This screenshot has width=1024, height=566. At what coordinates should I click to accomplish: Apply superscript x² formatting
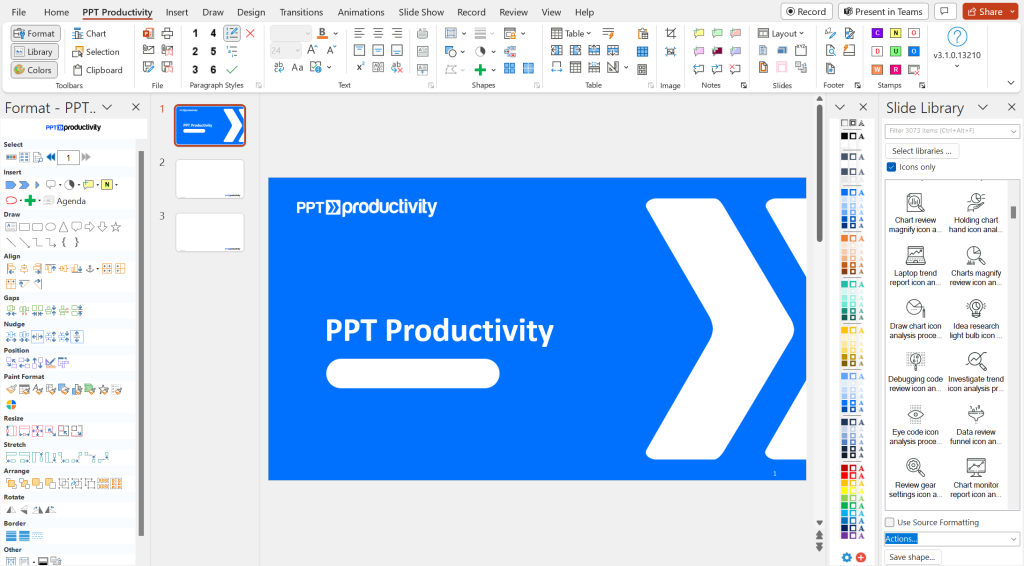[x=360, y=67]
